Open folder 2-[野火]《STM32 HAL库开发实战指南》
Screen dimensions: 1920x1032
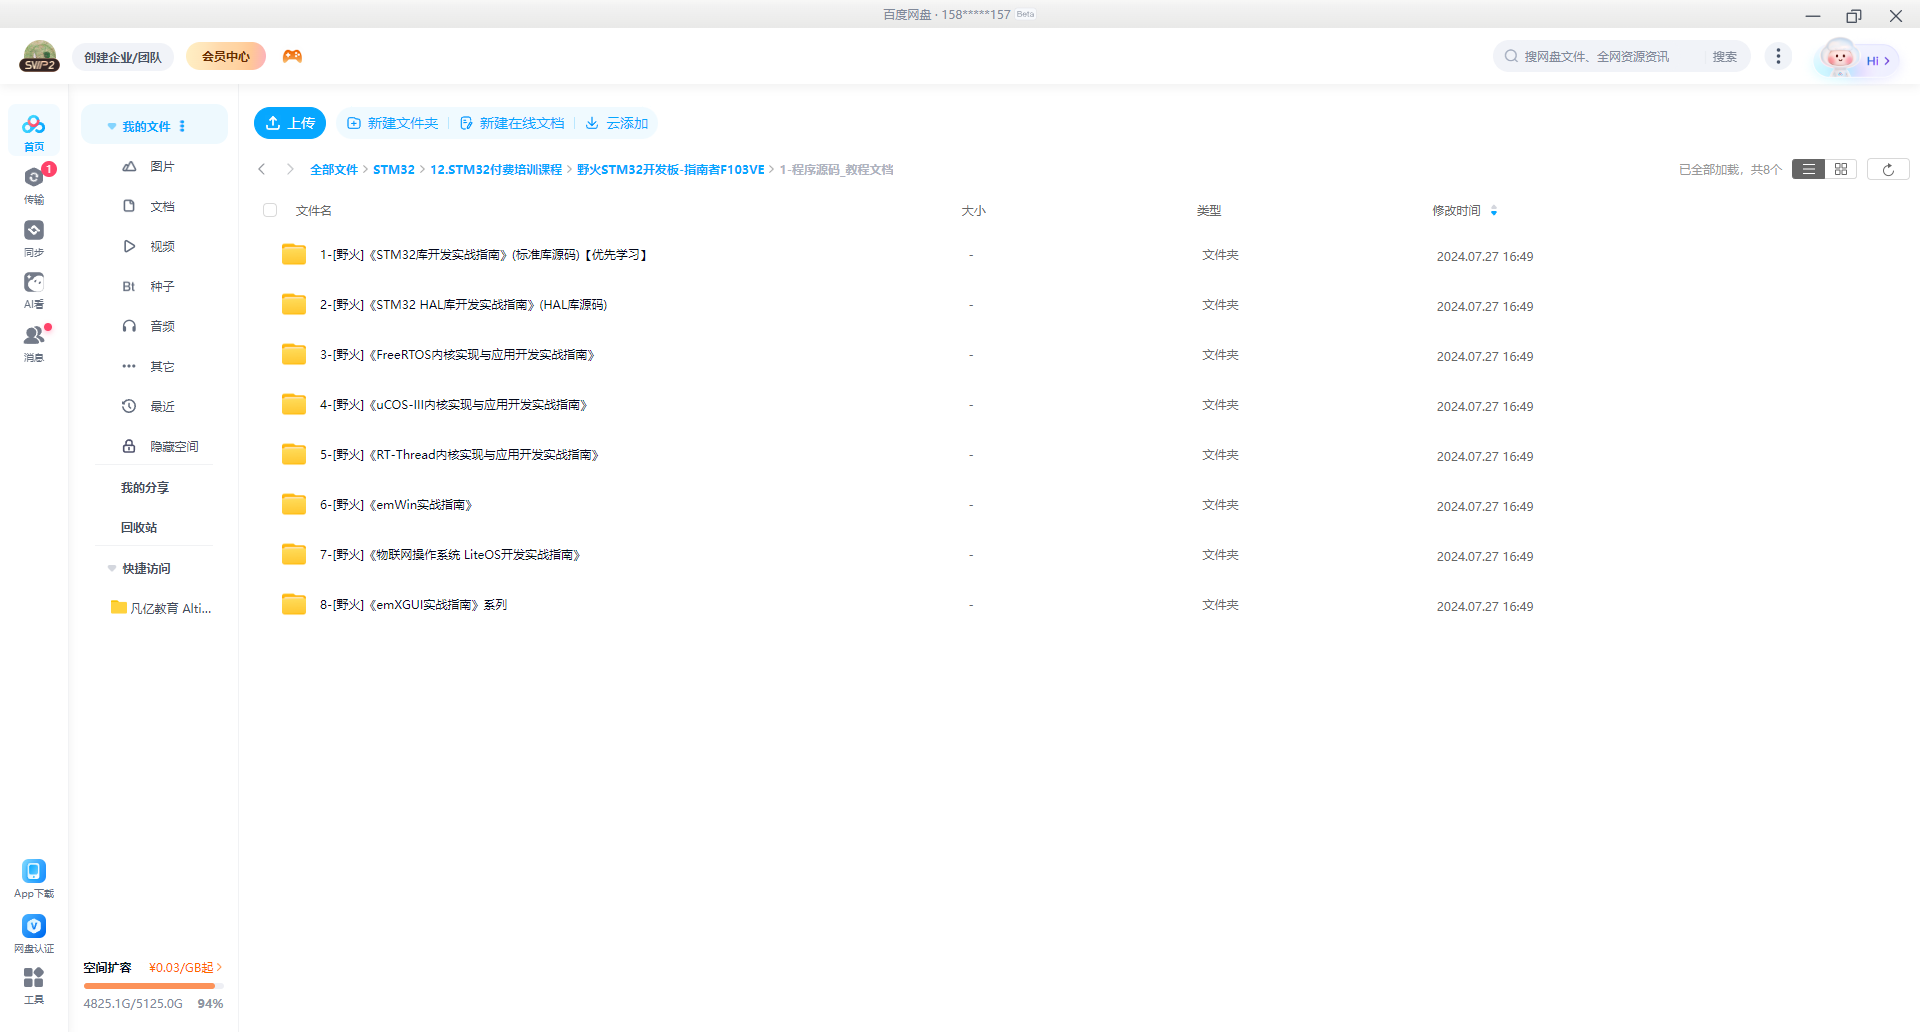tap(463, 305)
